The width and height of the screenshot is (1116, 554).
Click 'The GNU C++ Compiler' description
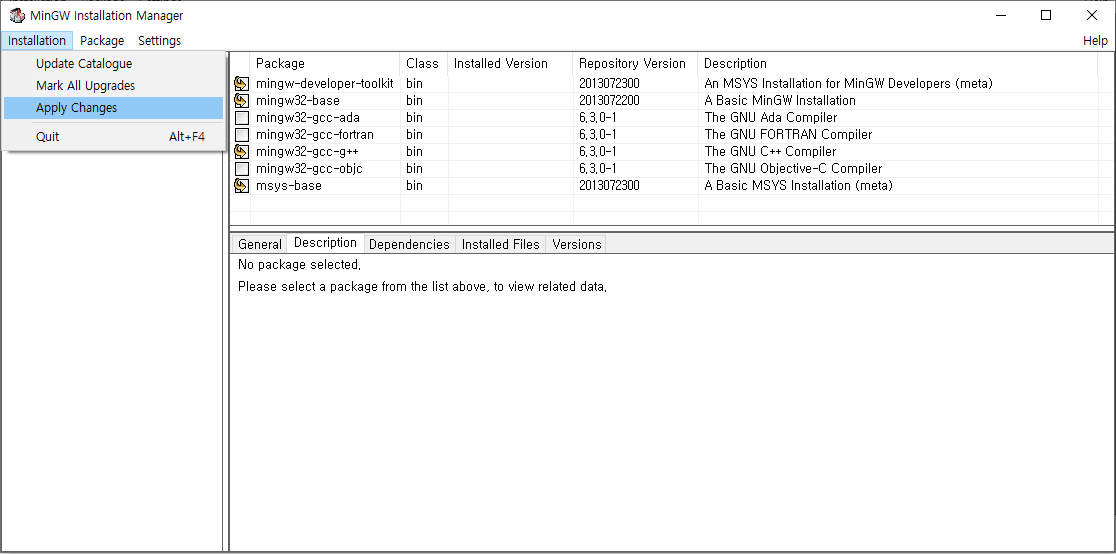click(x=770, y=152)
